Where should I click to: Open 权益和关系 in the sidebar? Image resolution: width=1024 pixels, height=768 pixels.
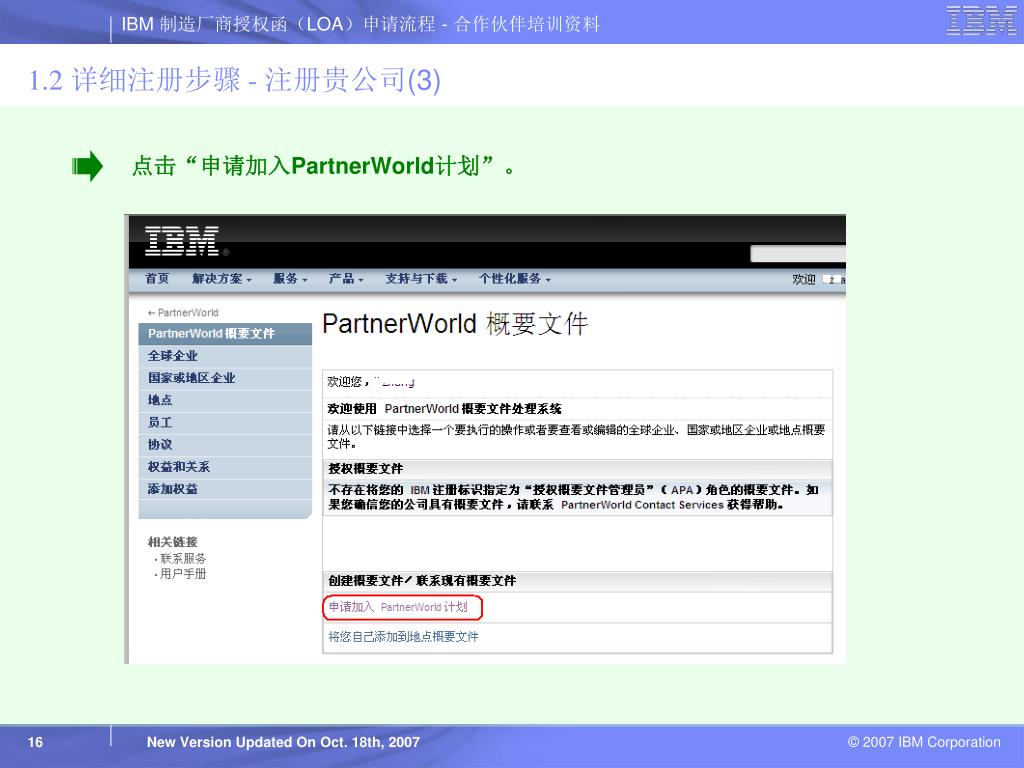click(x=225, y=467)
